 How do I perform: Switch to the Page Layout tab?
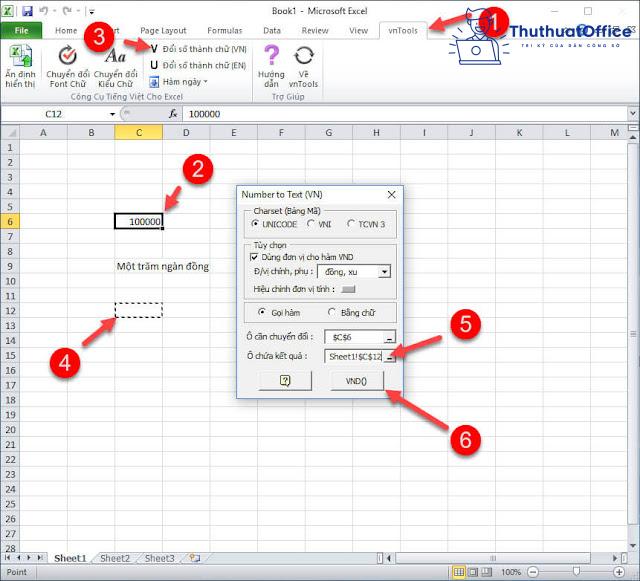[x=163, y=31]
